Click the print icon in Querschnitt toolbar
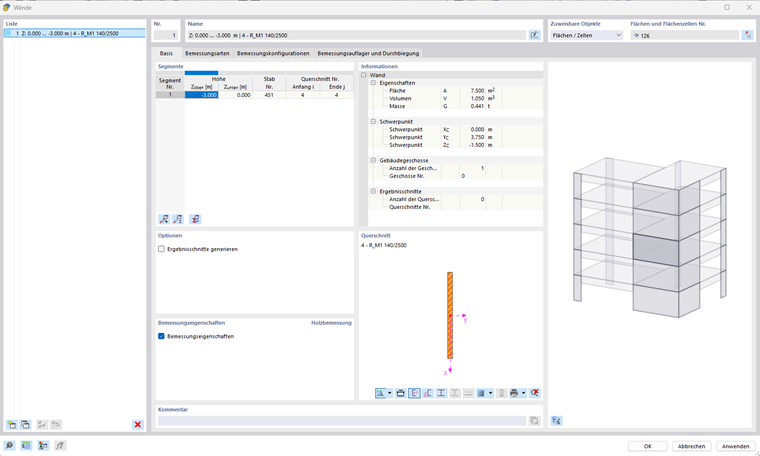The width and height of the screenshot is (760, 456). pos(514,393)
